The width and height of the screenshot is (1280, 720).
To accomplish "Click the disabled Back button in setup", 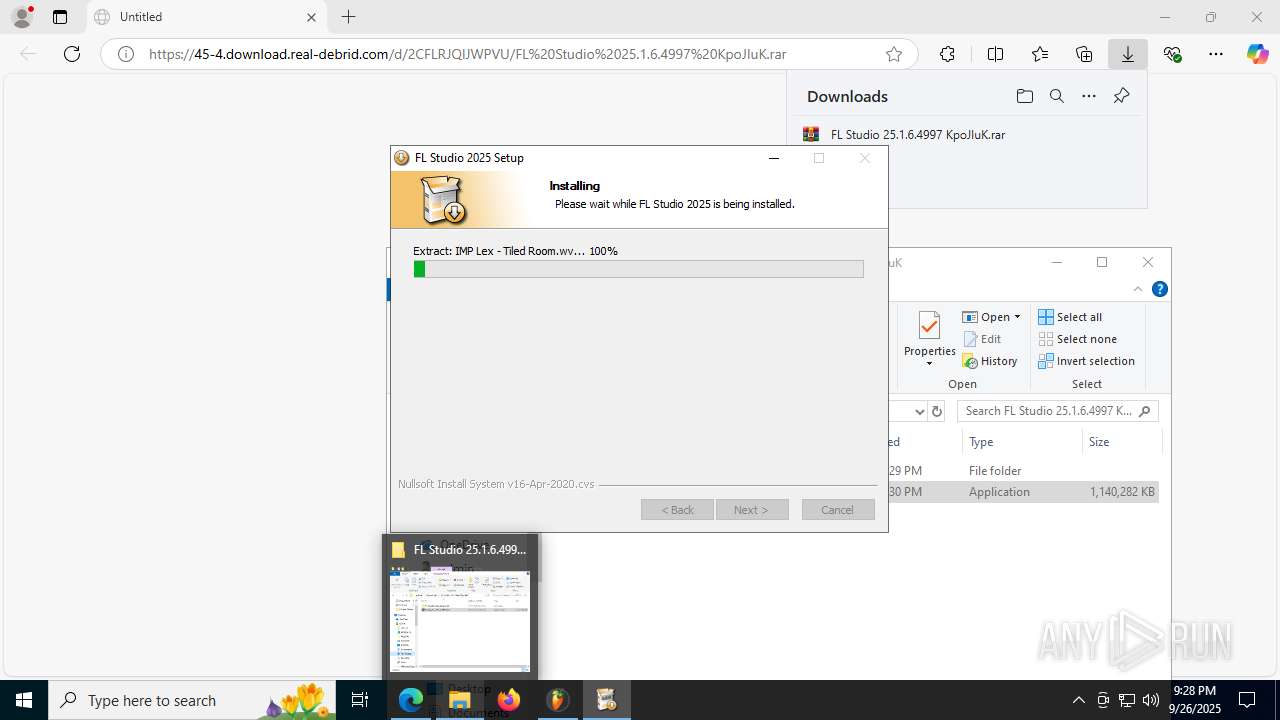I will [677, 510].
